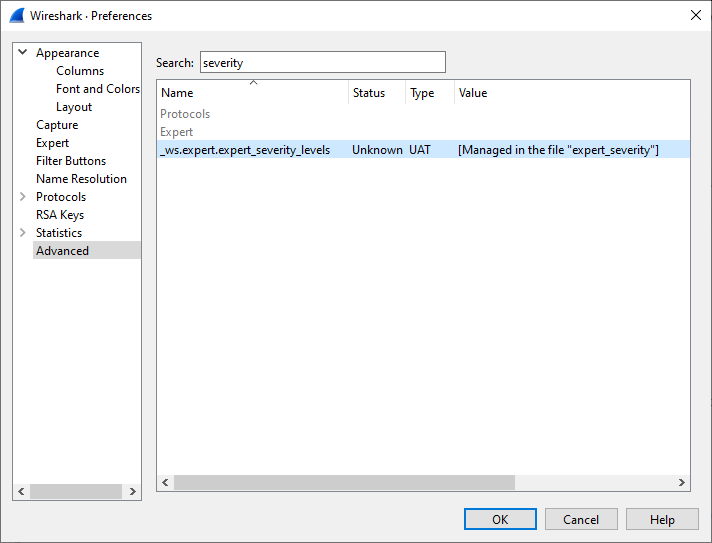
Task: Sort by the Value column header
Action: 572,93
